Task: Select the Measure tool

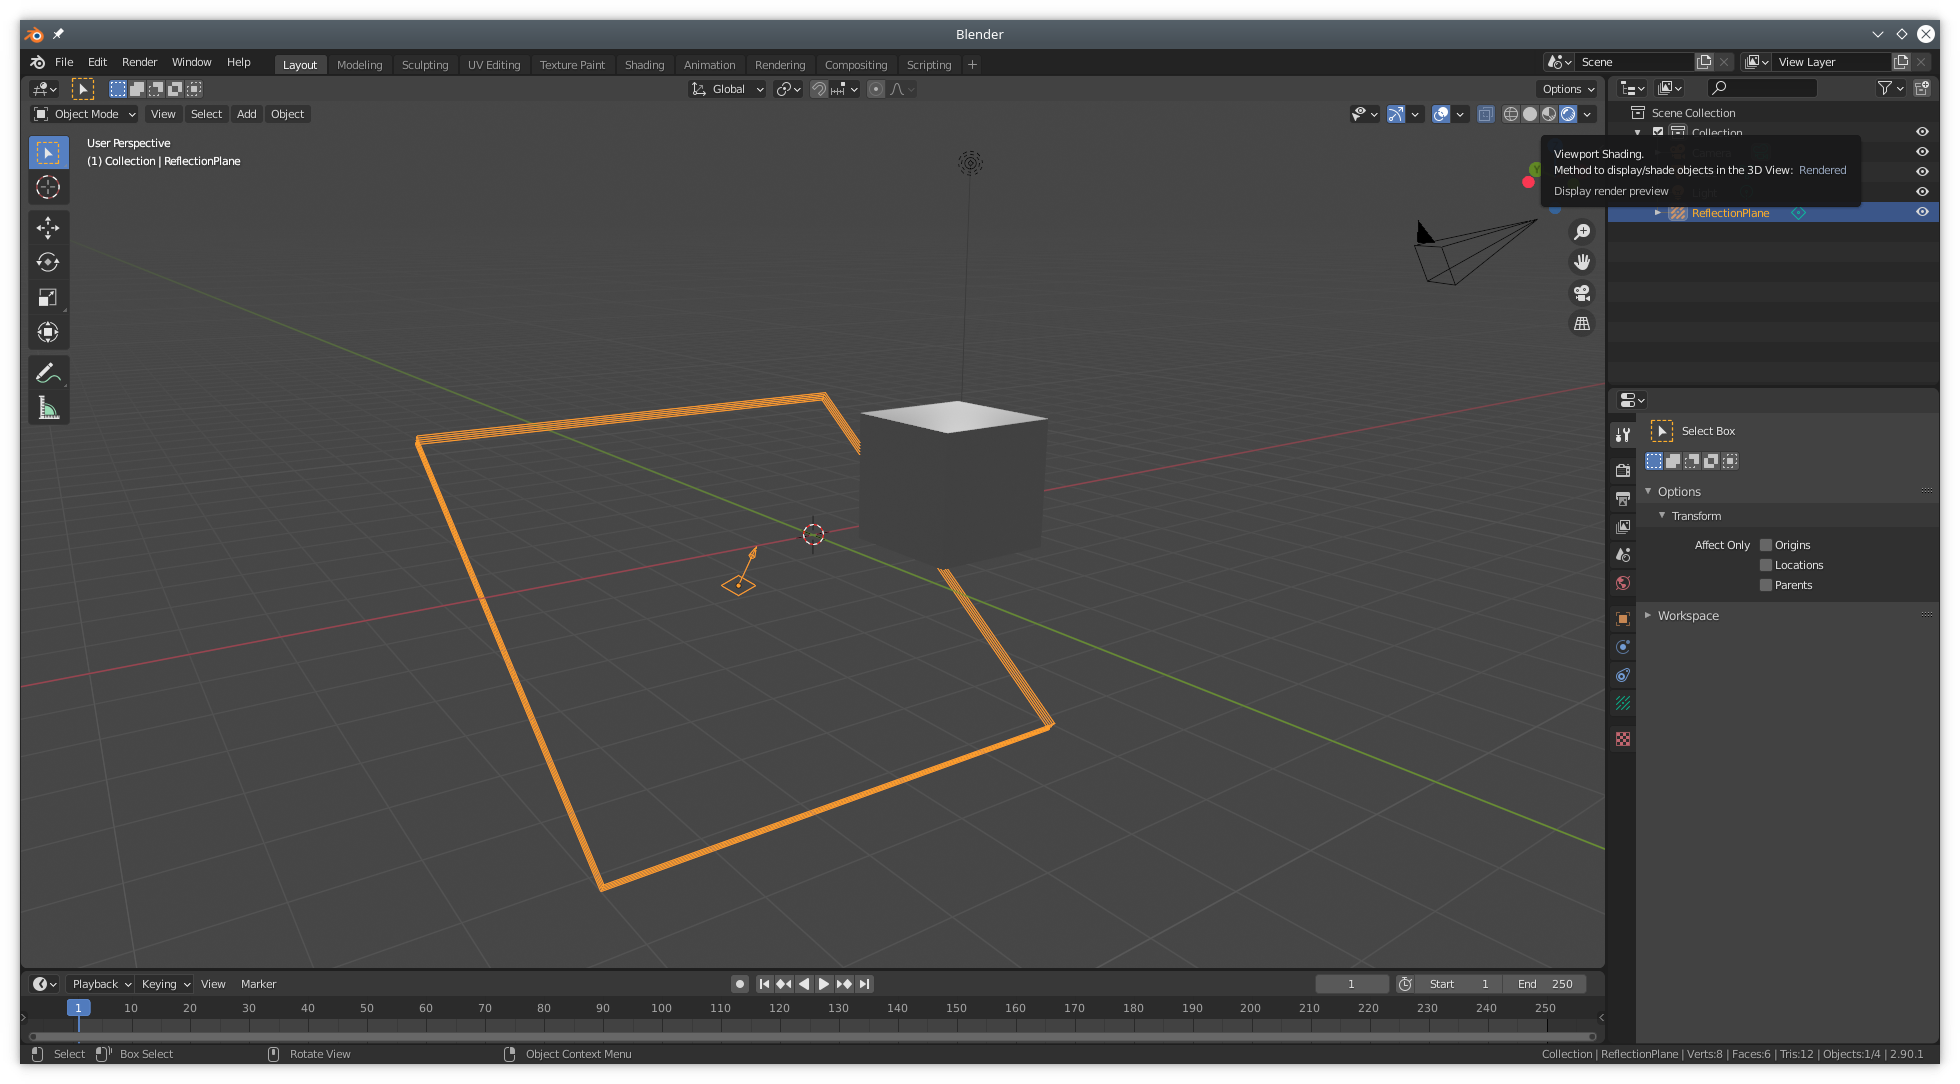Action: point(48,408)
